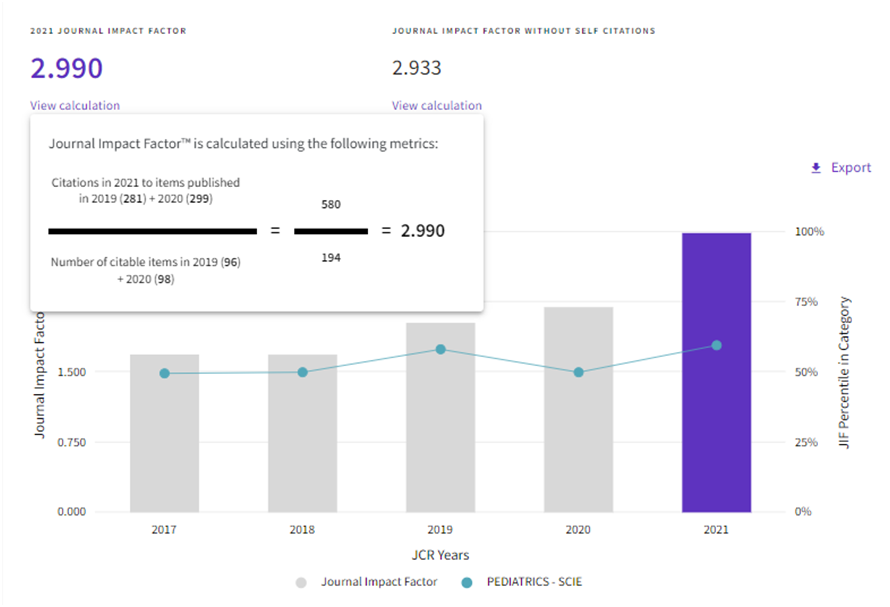The width and height of the screenshot is (890, 607).
Task: Select the 2018 percentile data point
Action: (302, 372)
